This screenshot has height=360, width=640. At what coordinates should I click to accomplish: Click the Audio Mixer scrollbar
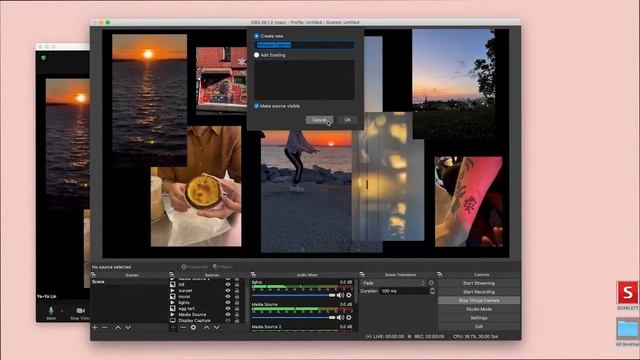(x=356, y=292)
